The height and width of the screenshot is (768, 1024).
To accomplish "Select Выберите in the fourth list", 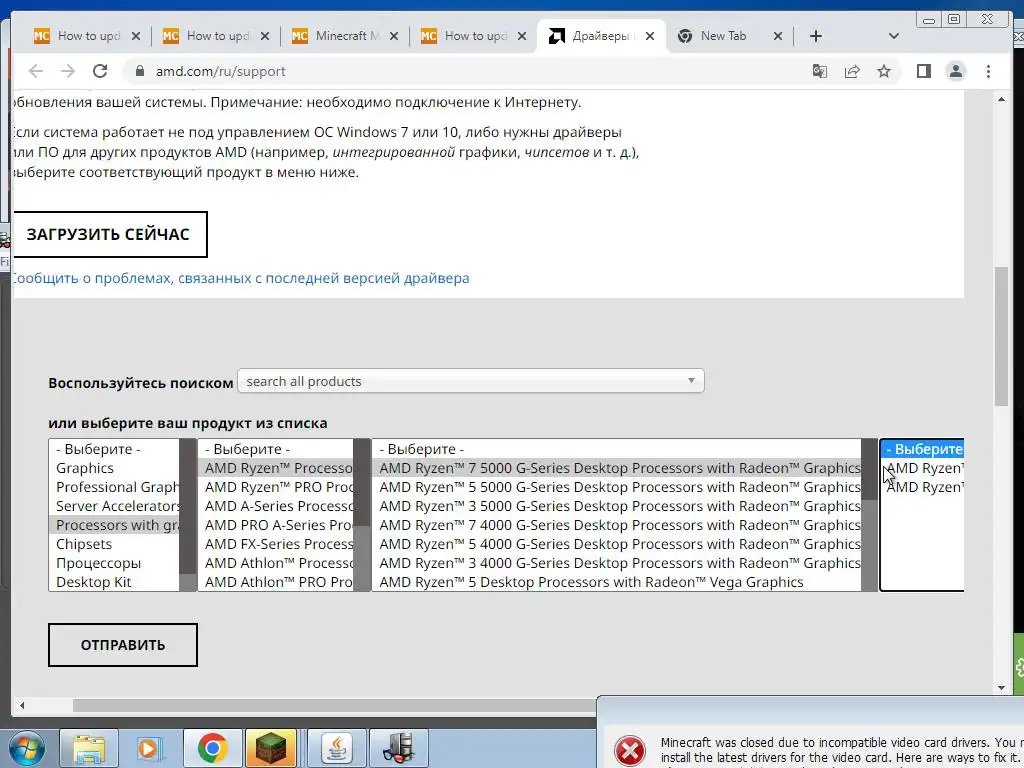I will point(923,449).
